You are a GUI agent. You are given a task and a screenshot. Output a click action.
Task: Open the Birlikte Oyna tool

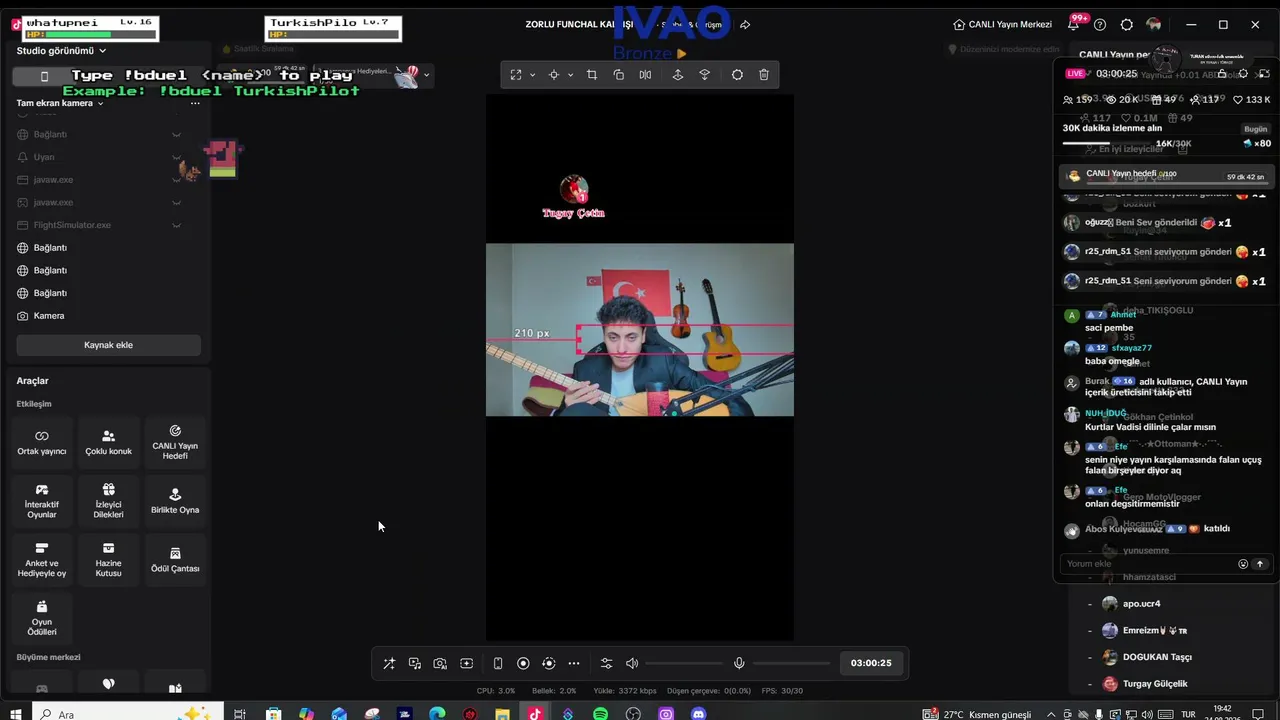coord(175,501)
